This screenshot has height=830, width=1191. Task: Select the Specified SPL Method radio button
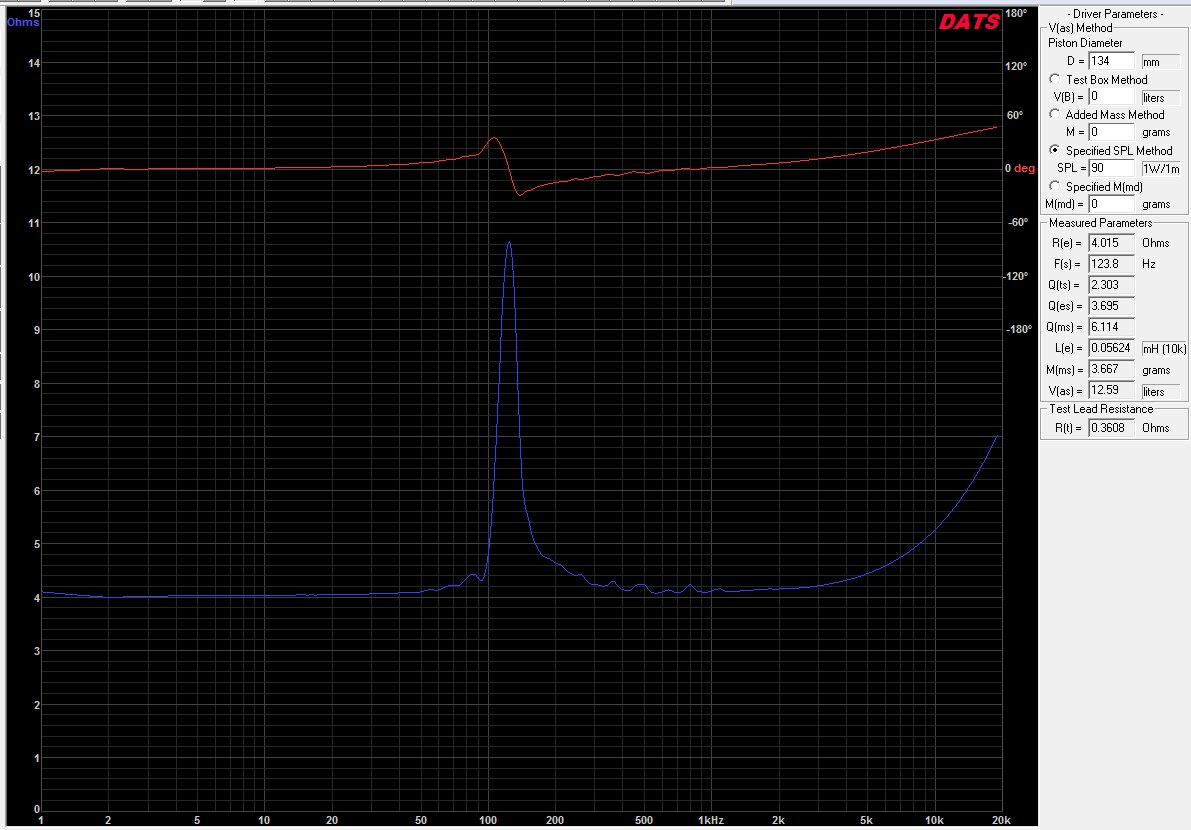(x=1054, y=150)
